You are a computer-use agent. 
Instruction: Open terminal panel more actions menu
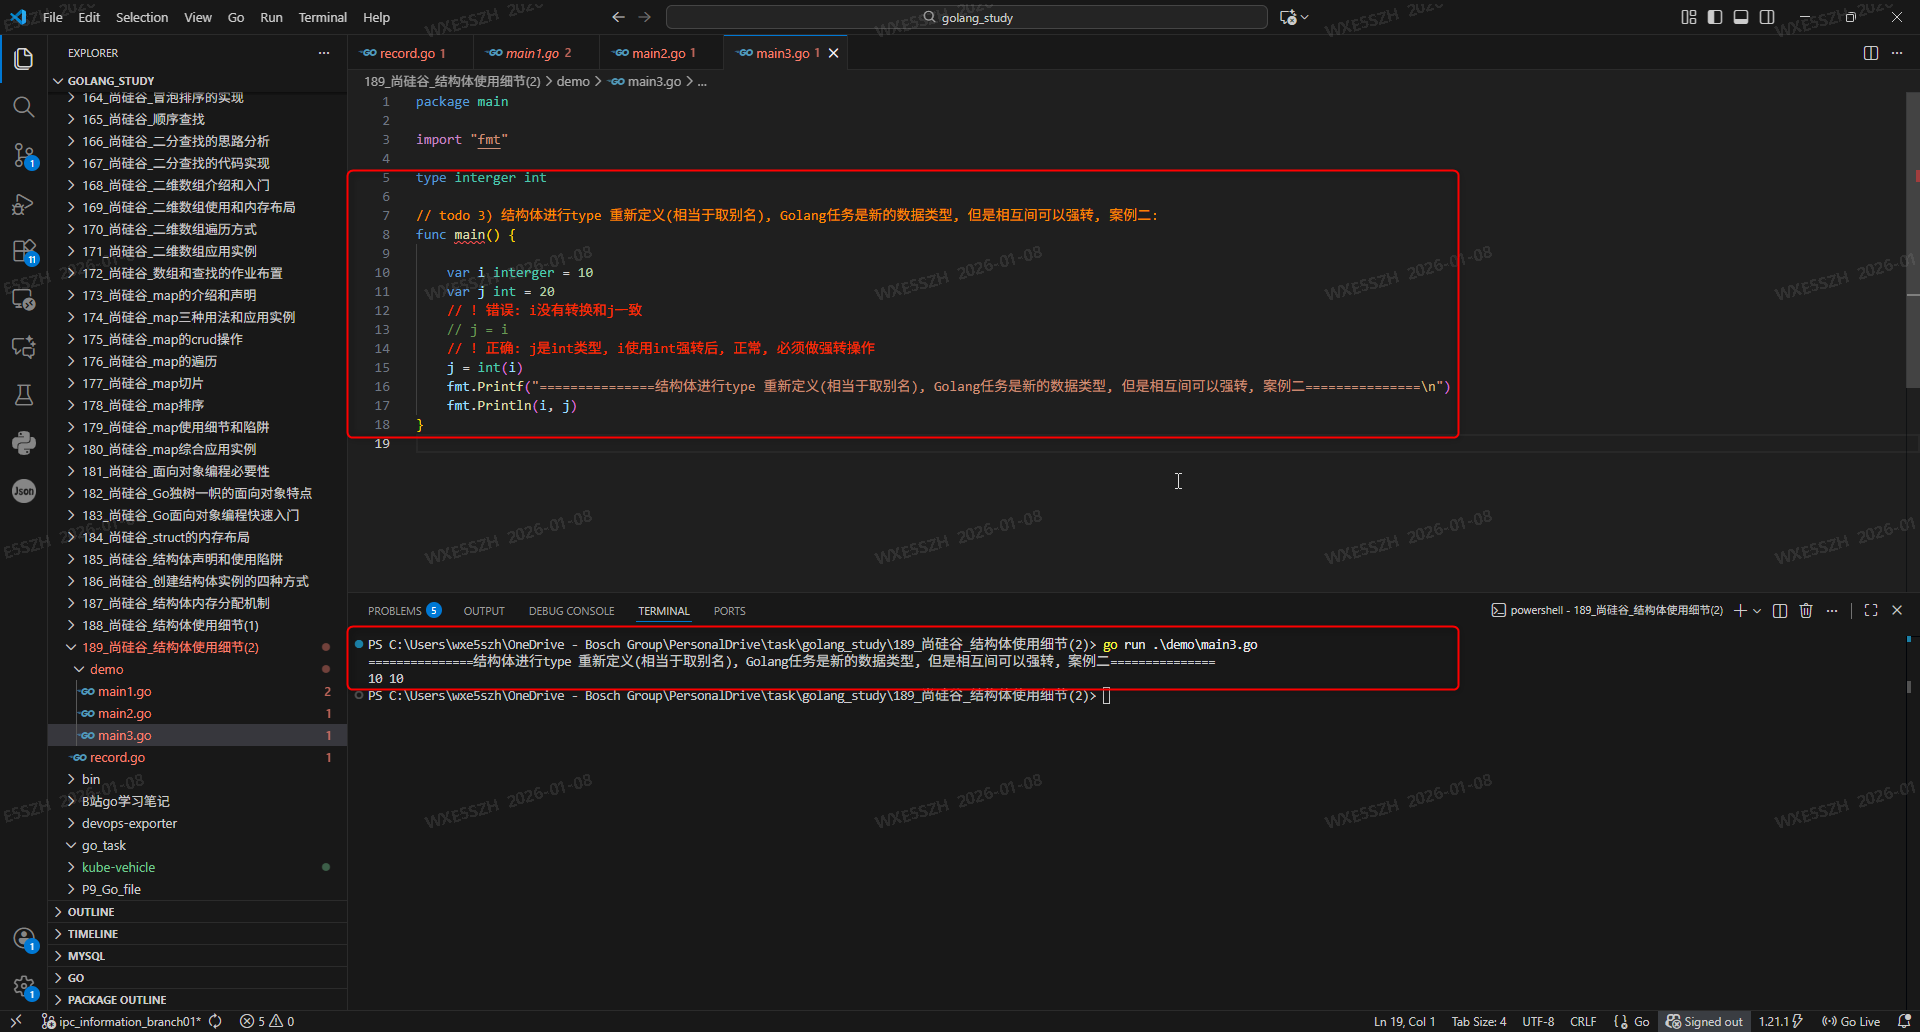pos(1832,610)
